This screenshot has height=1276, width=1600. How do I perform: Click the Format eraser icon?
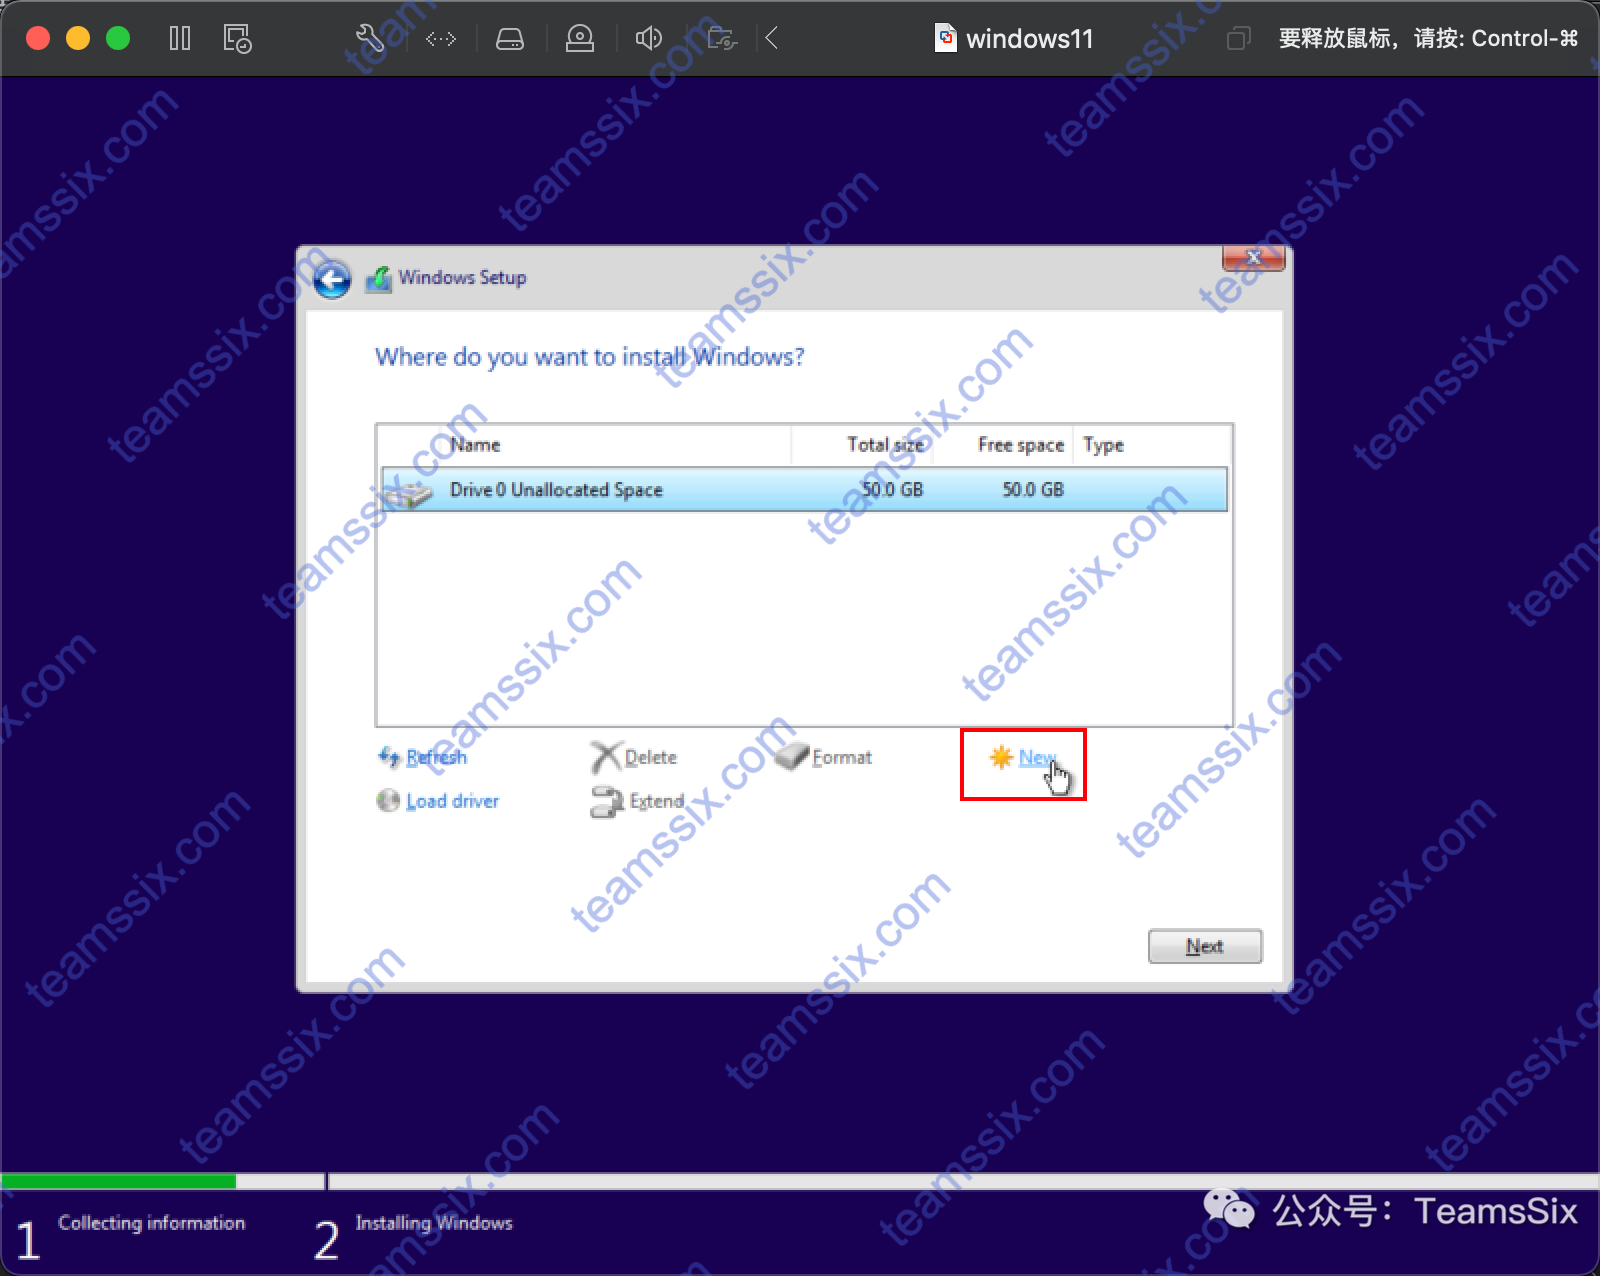pyautogui.click(x=791, y=756)
